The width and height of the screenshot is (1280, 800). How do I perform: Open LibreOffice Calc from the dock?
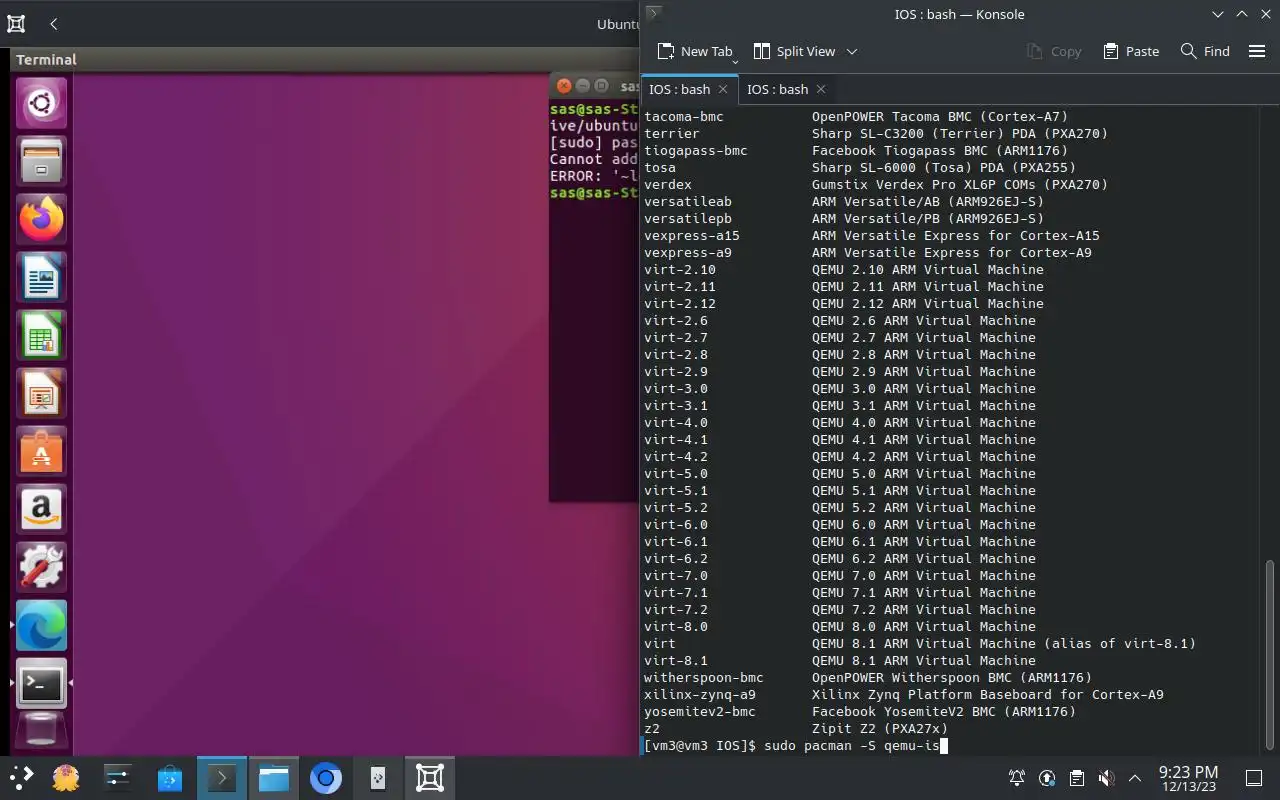[x=41, y=334]
